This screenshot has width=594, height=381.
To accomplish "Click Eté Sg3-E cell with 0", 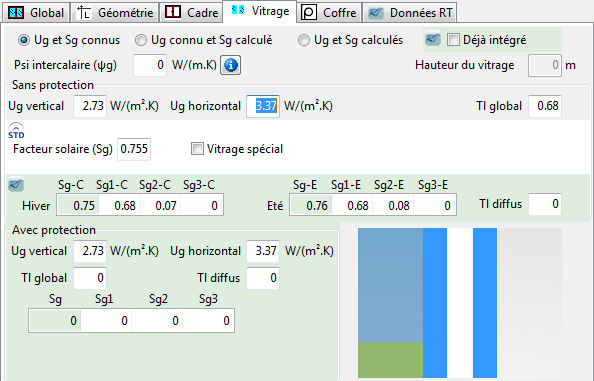I will tap(435, 206).
